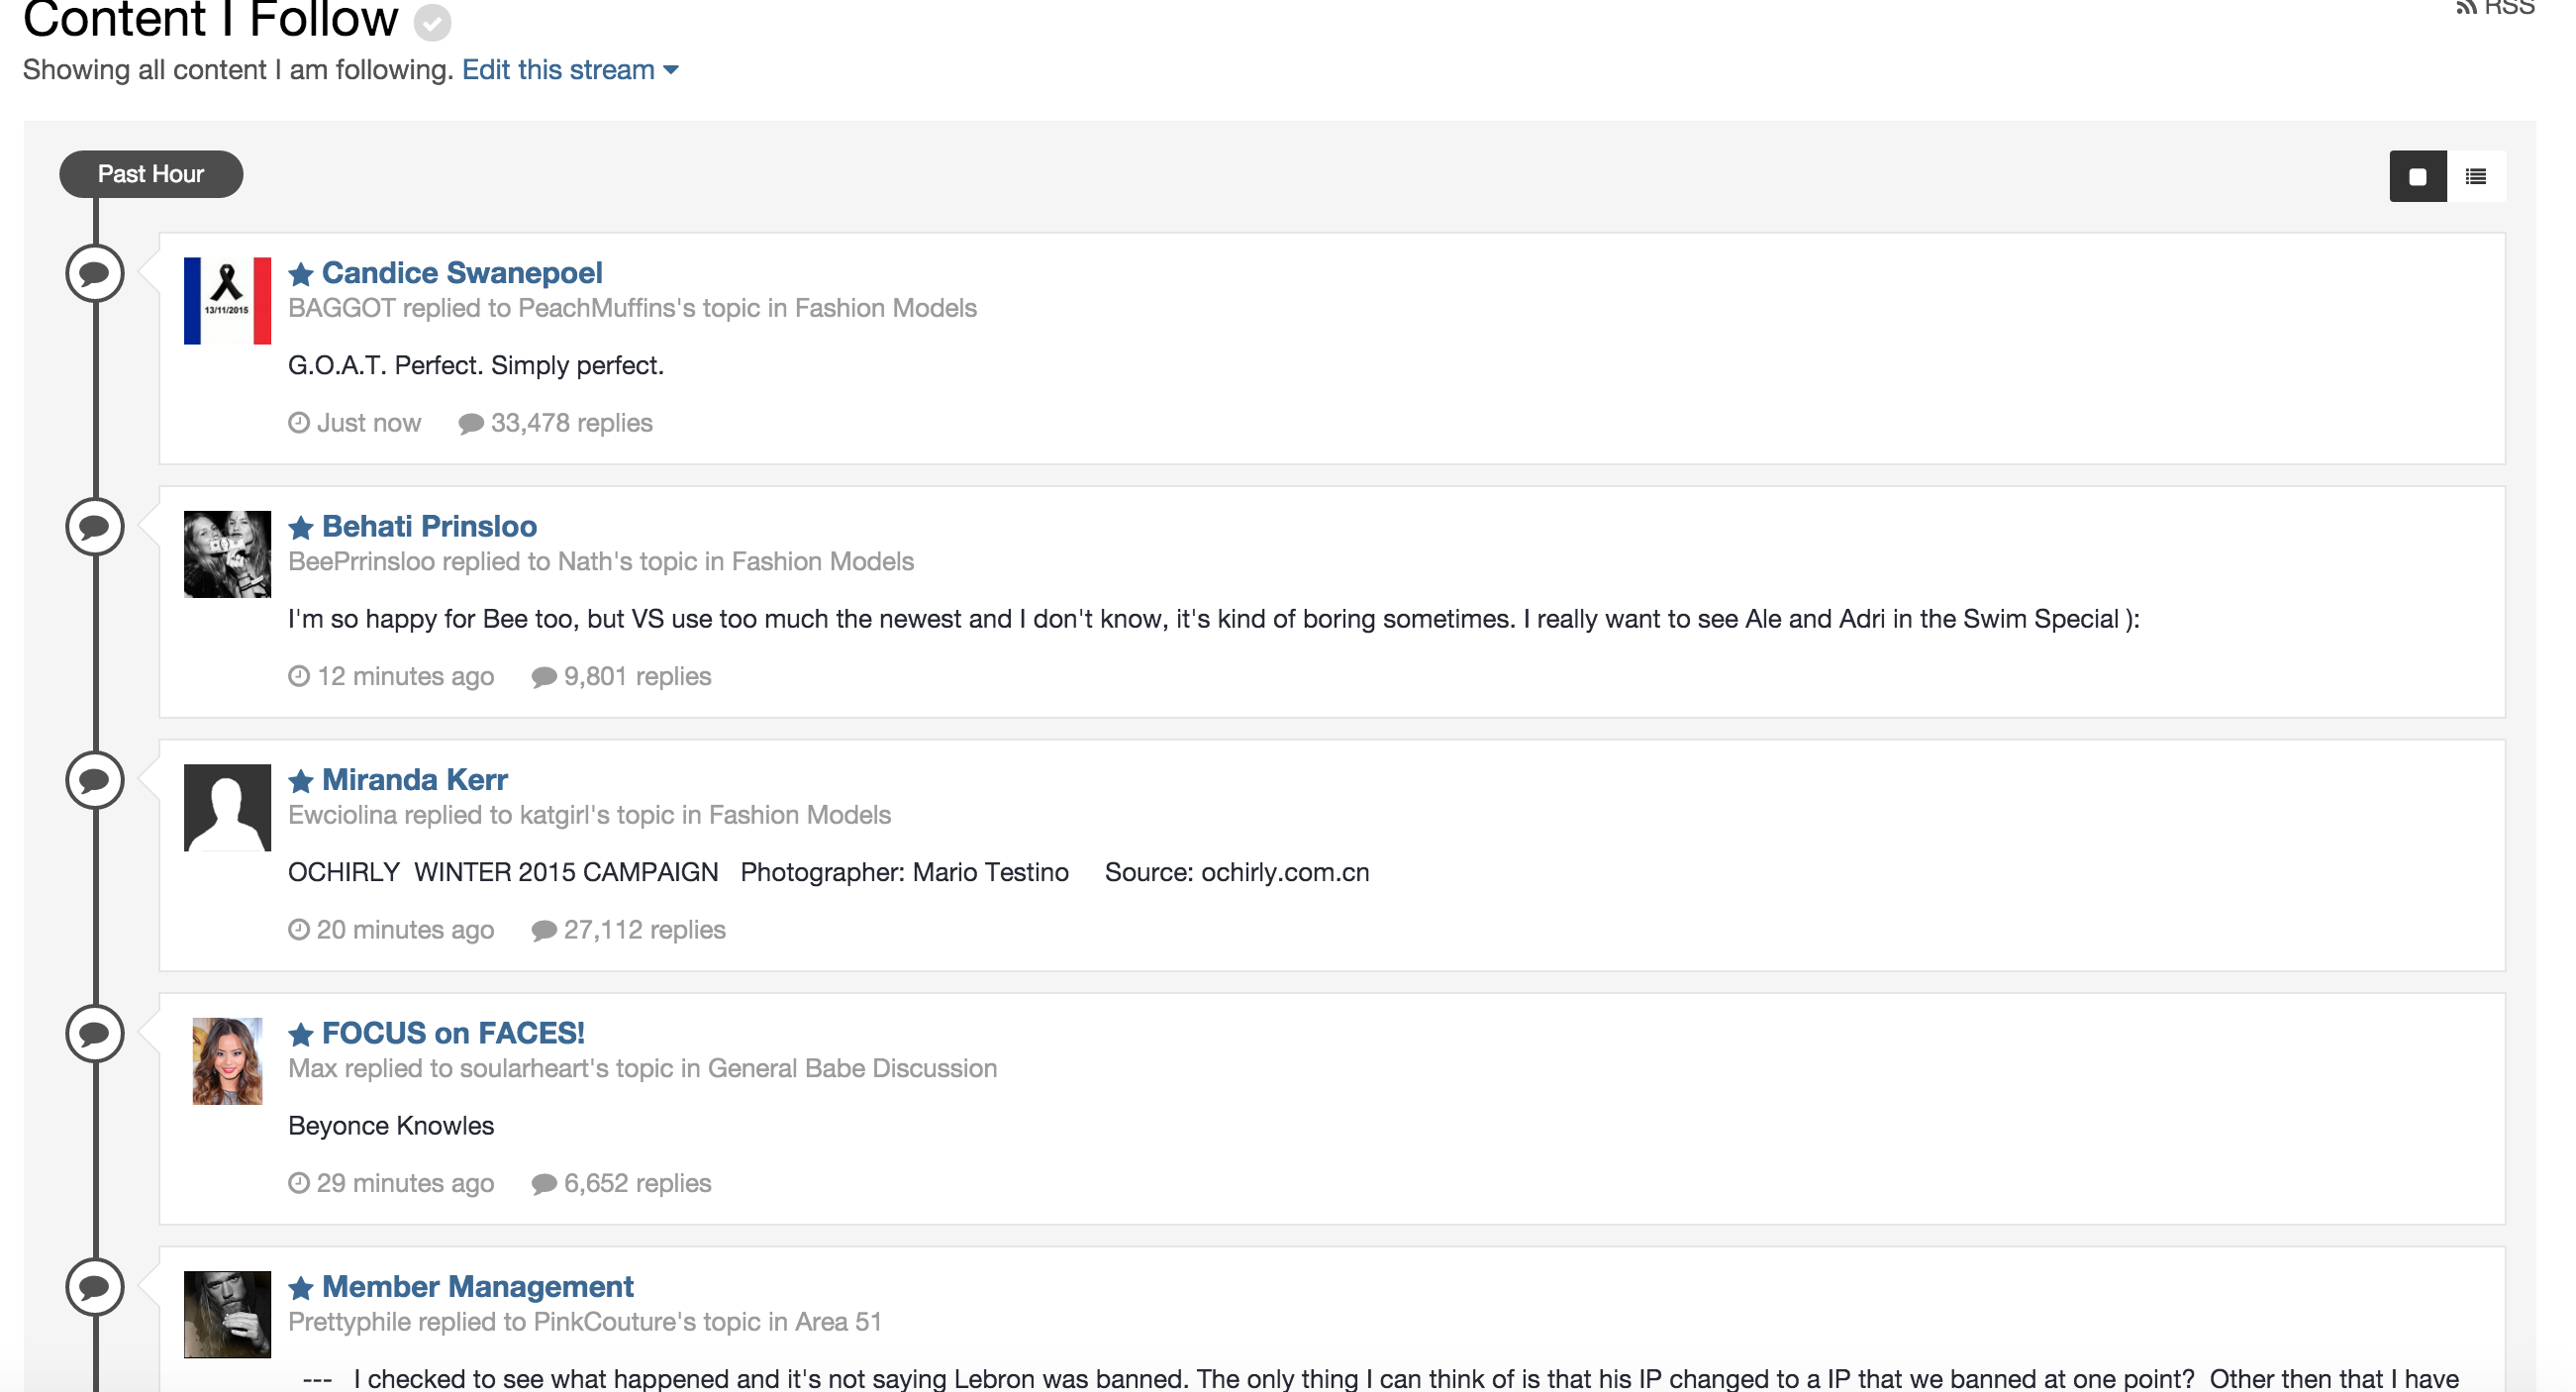Click star icon beside Miranda Kerr
The image size is (2576, 1392).
[x=301, y=780]
